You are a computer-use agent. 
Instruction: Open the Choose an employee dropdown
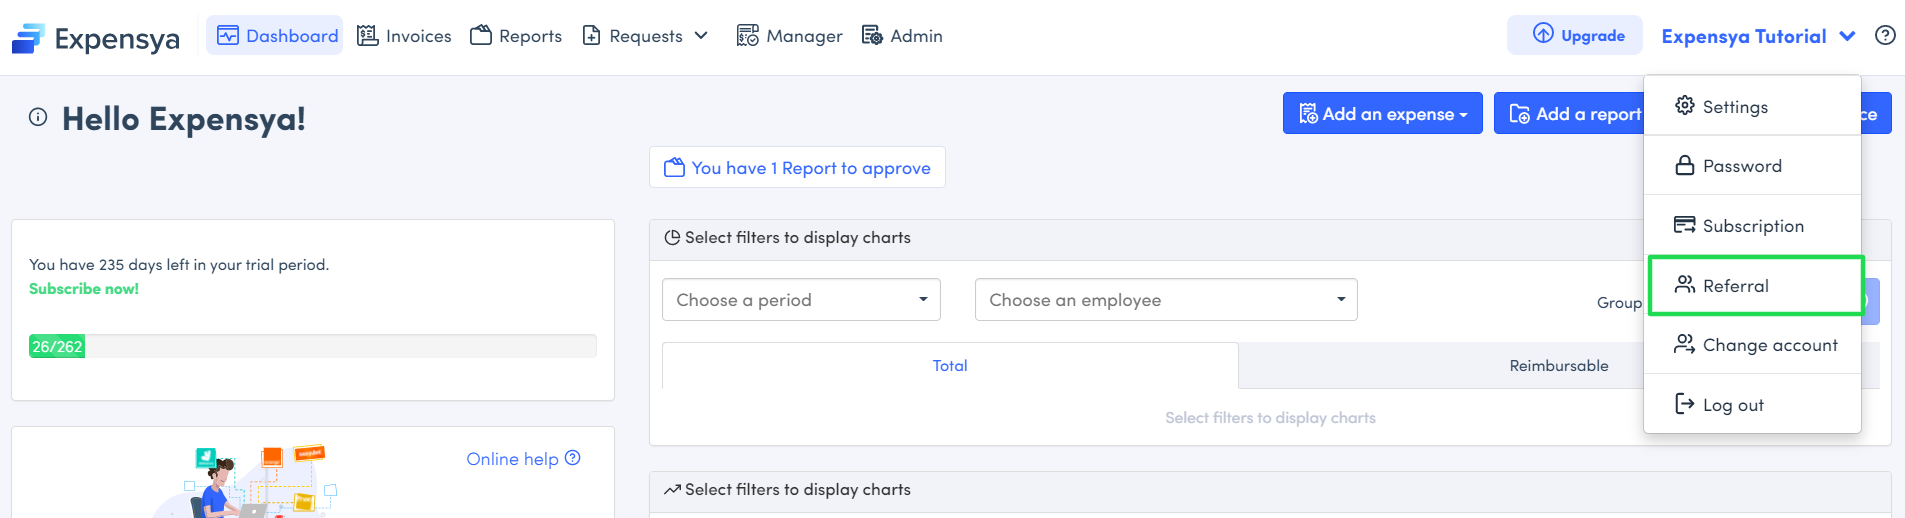[1165, 300]
